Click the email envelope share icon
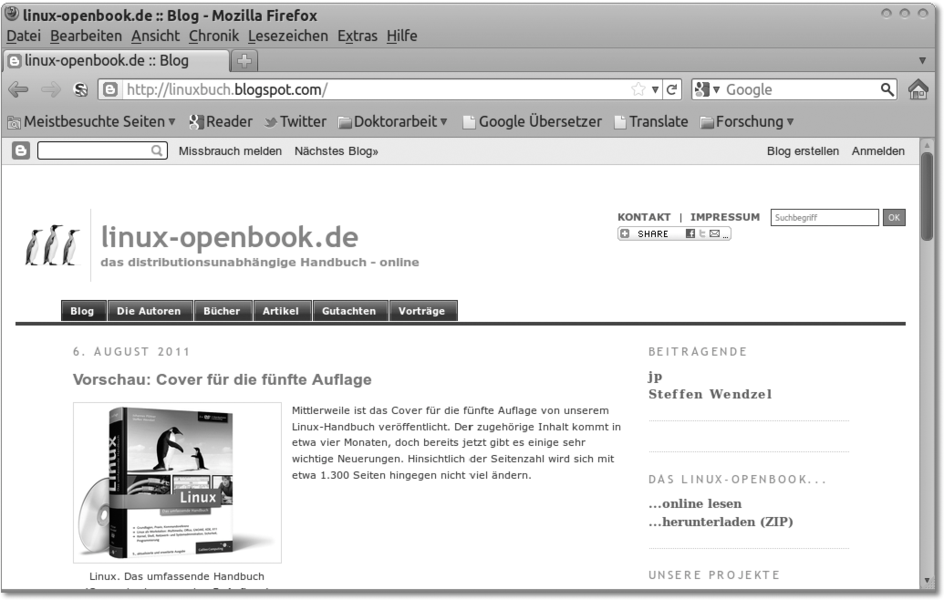The width and height of the screenshot is (944, 600). (x=714, y=234)
